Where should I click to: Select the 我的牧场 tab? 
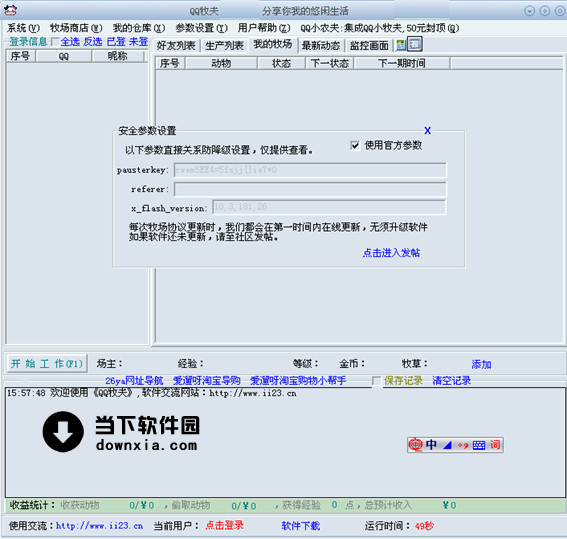point(273,44)
